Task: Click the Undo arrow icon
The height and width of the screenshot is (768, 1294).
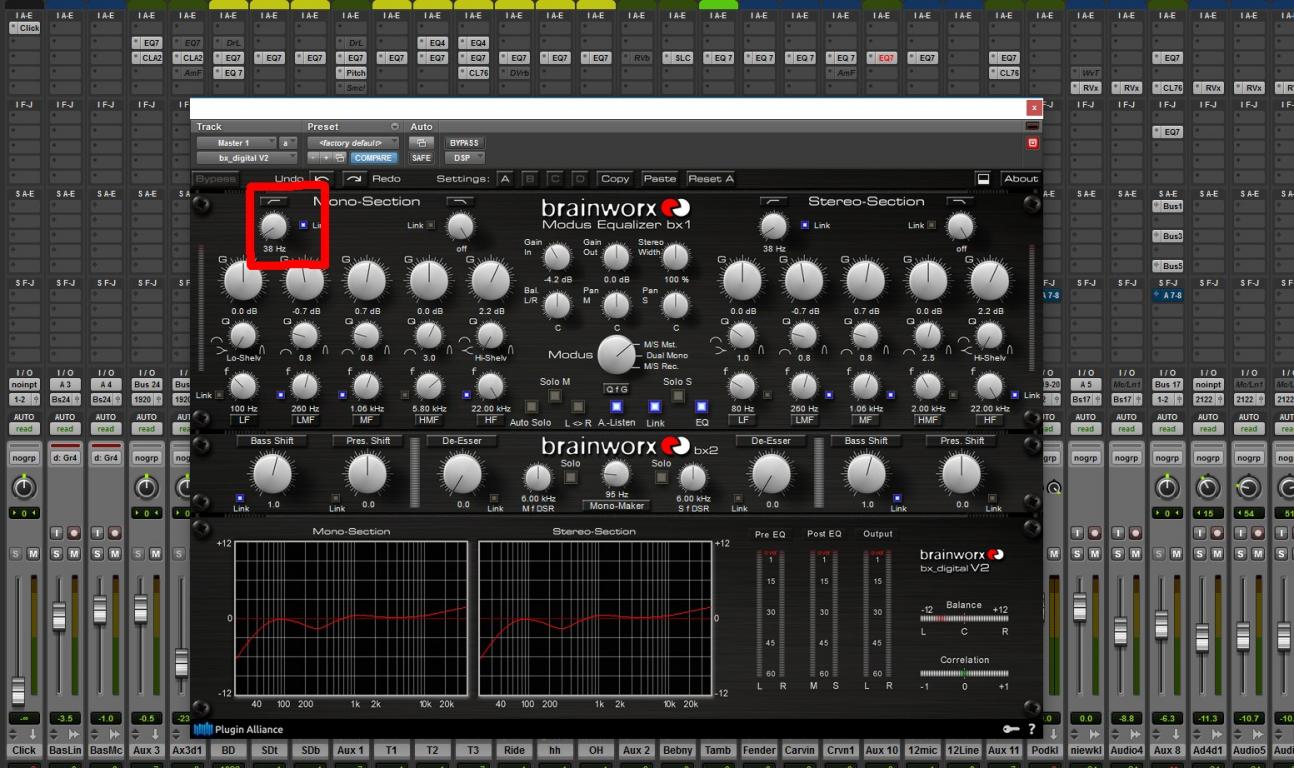Action: click(x=322, y=178)
